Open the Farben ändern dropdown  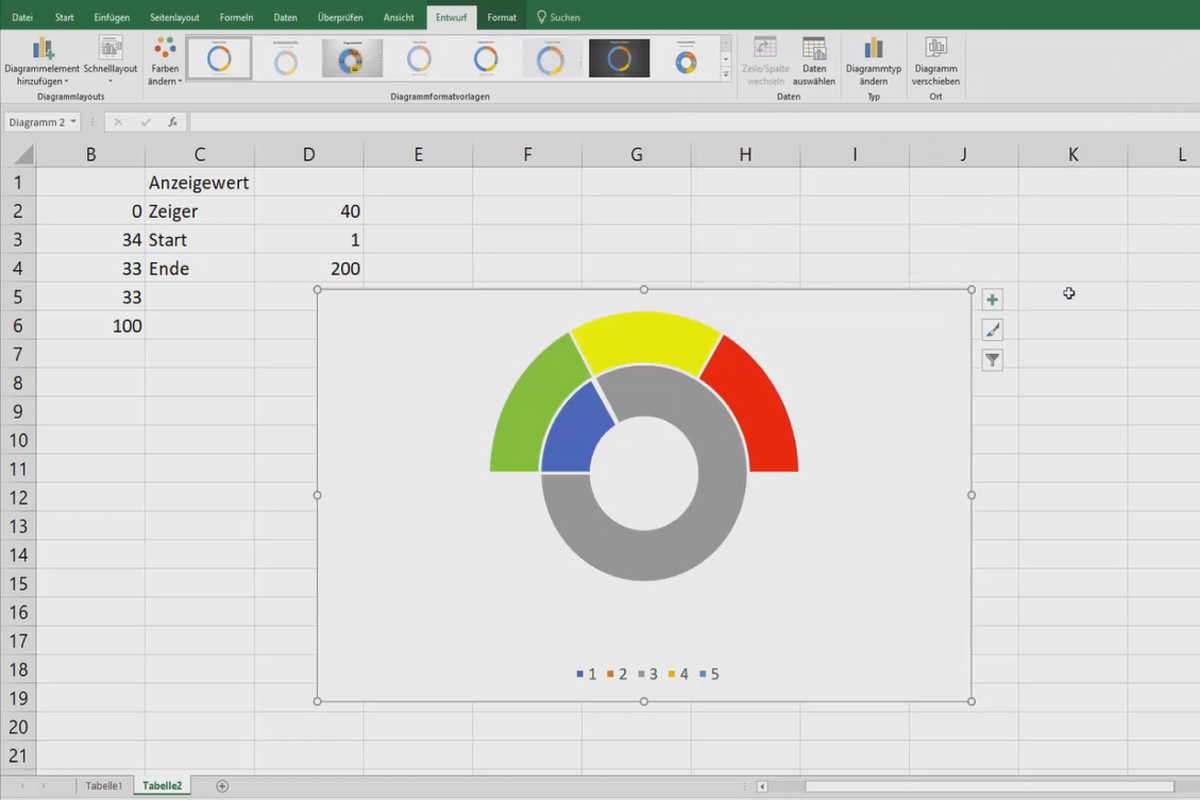point(164,60)
